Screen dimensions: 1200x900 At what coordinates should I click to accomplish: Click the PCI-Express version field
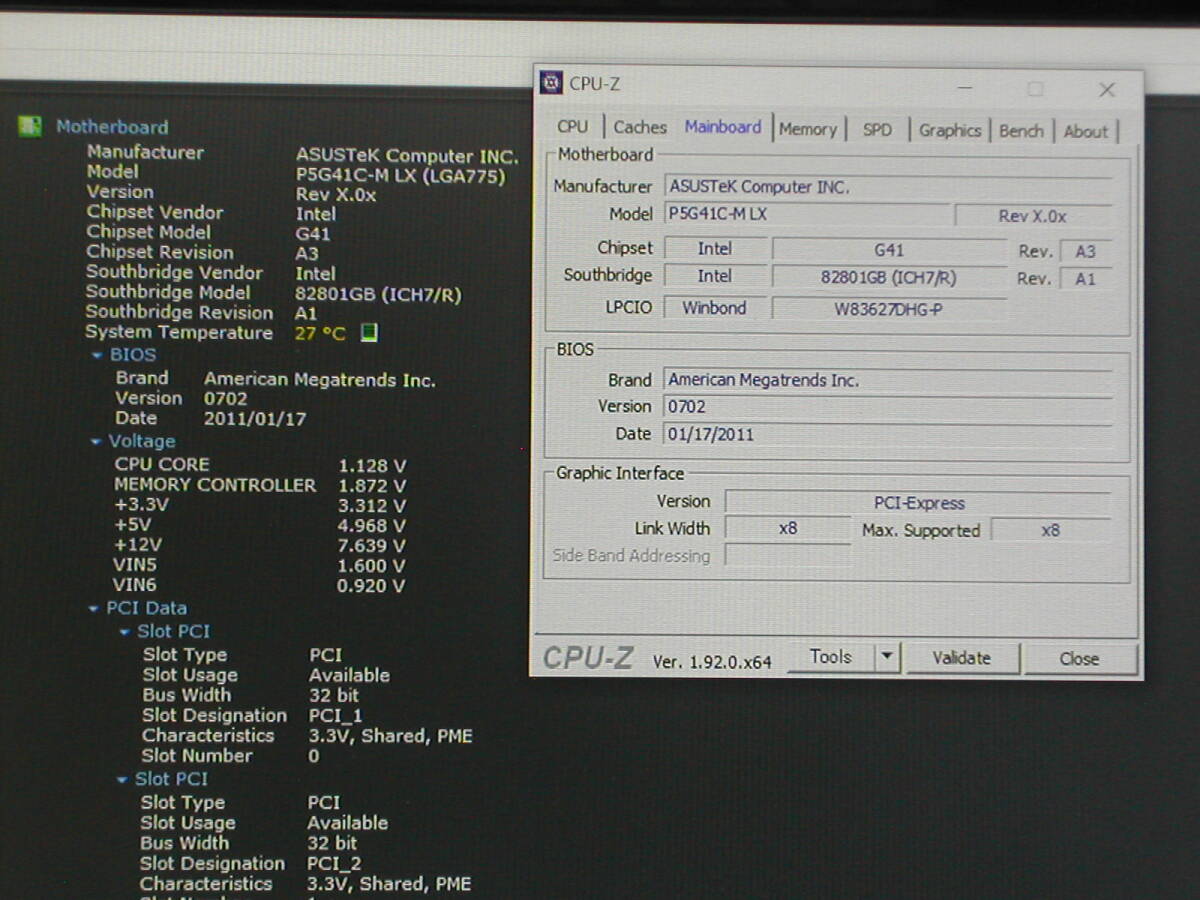[x=918, y=503]
